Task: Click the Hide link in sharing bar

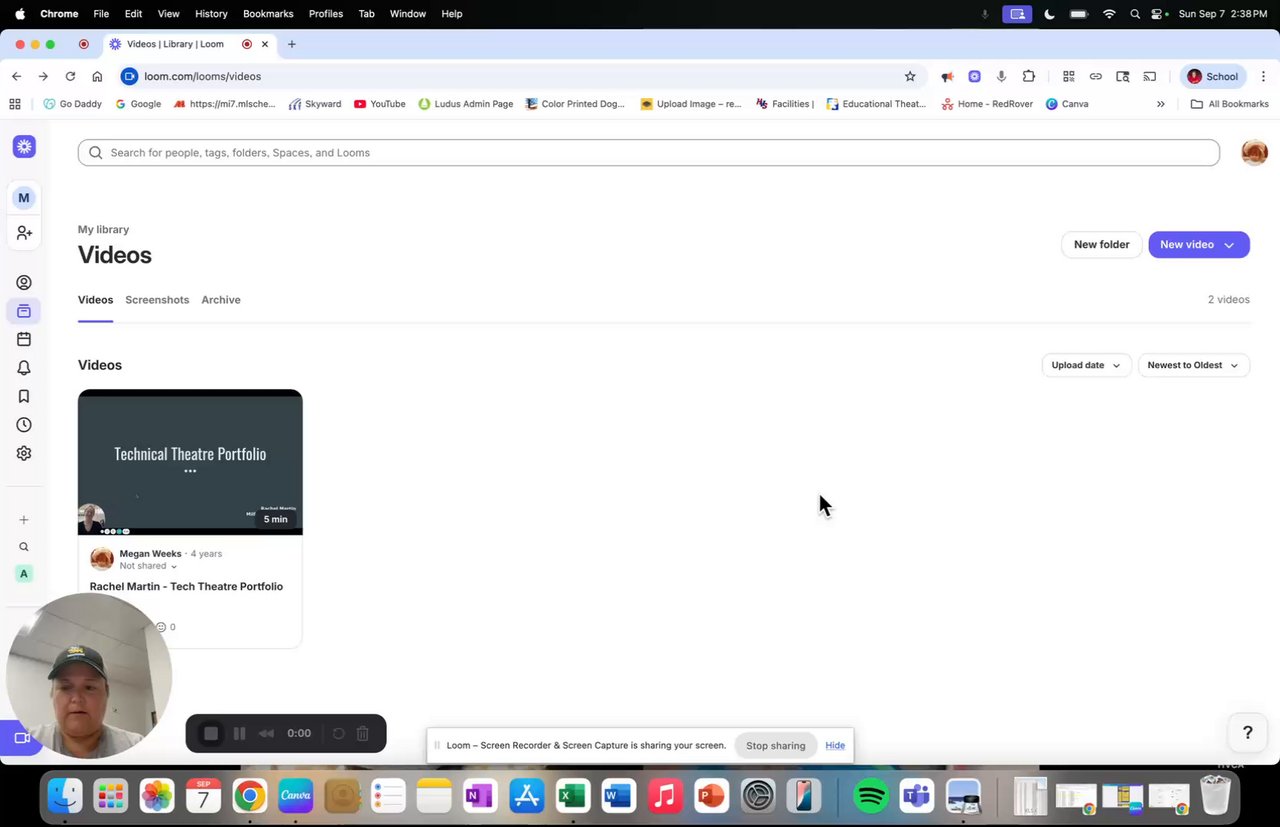Action: (x=835, y=745)
